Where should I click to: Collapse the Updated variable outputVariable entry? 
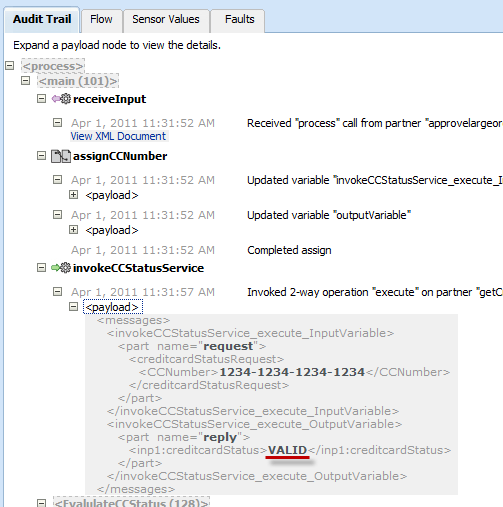pyautogui.click(x=57, y=215)
